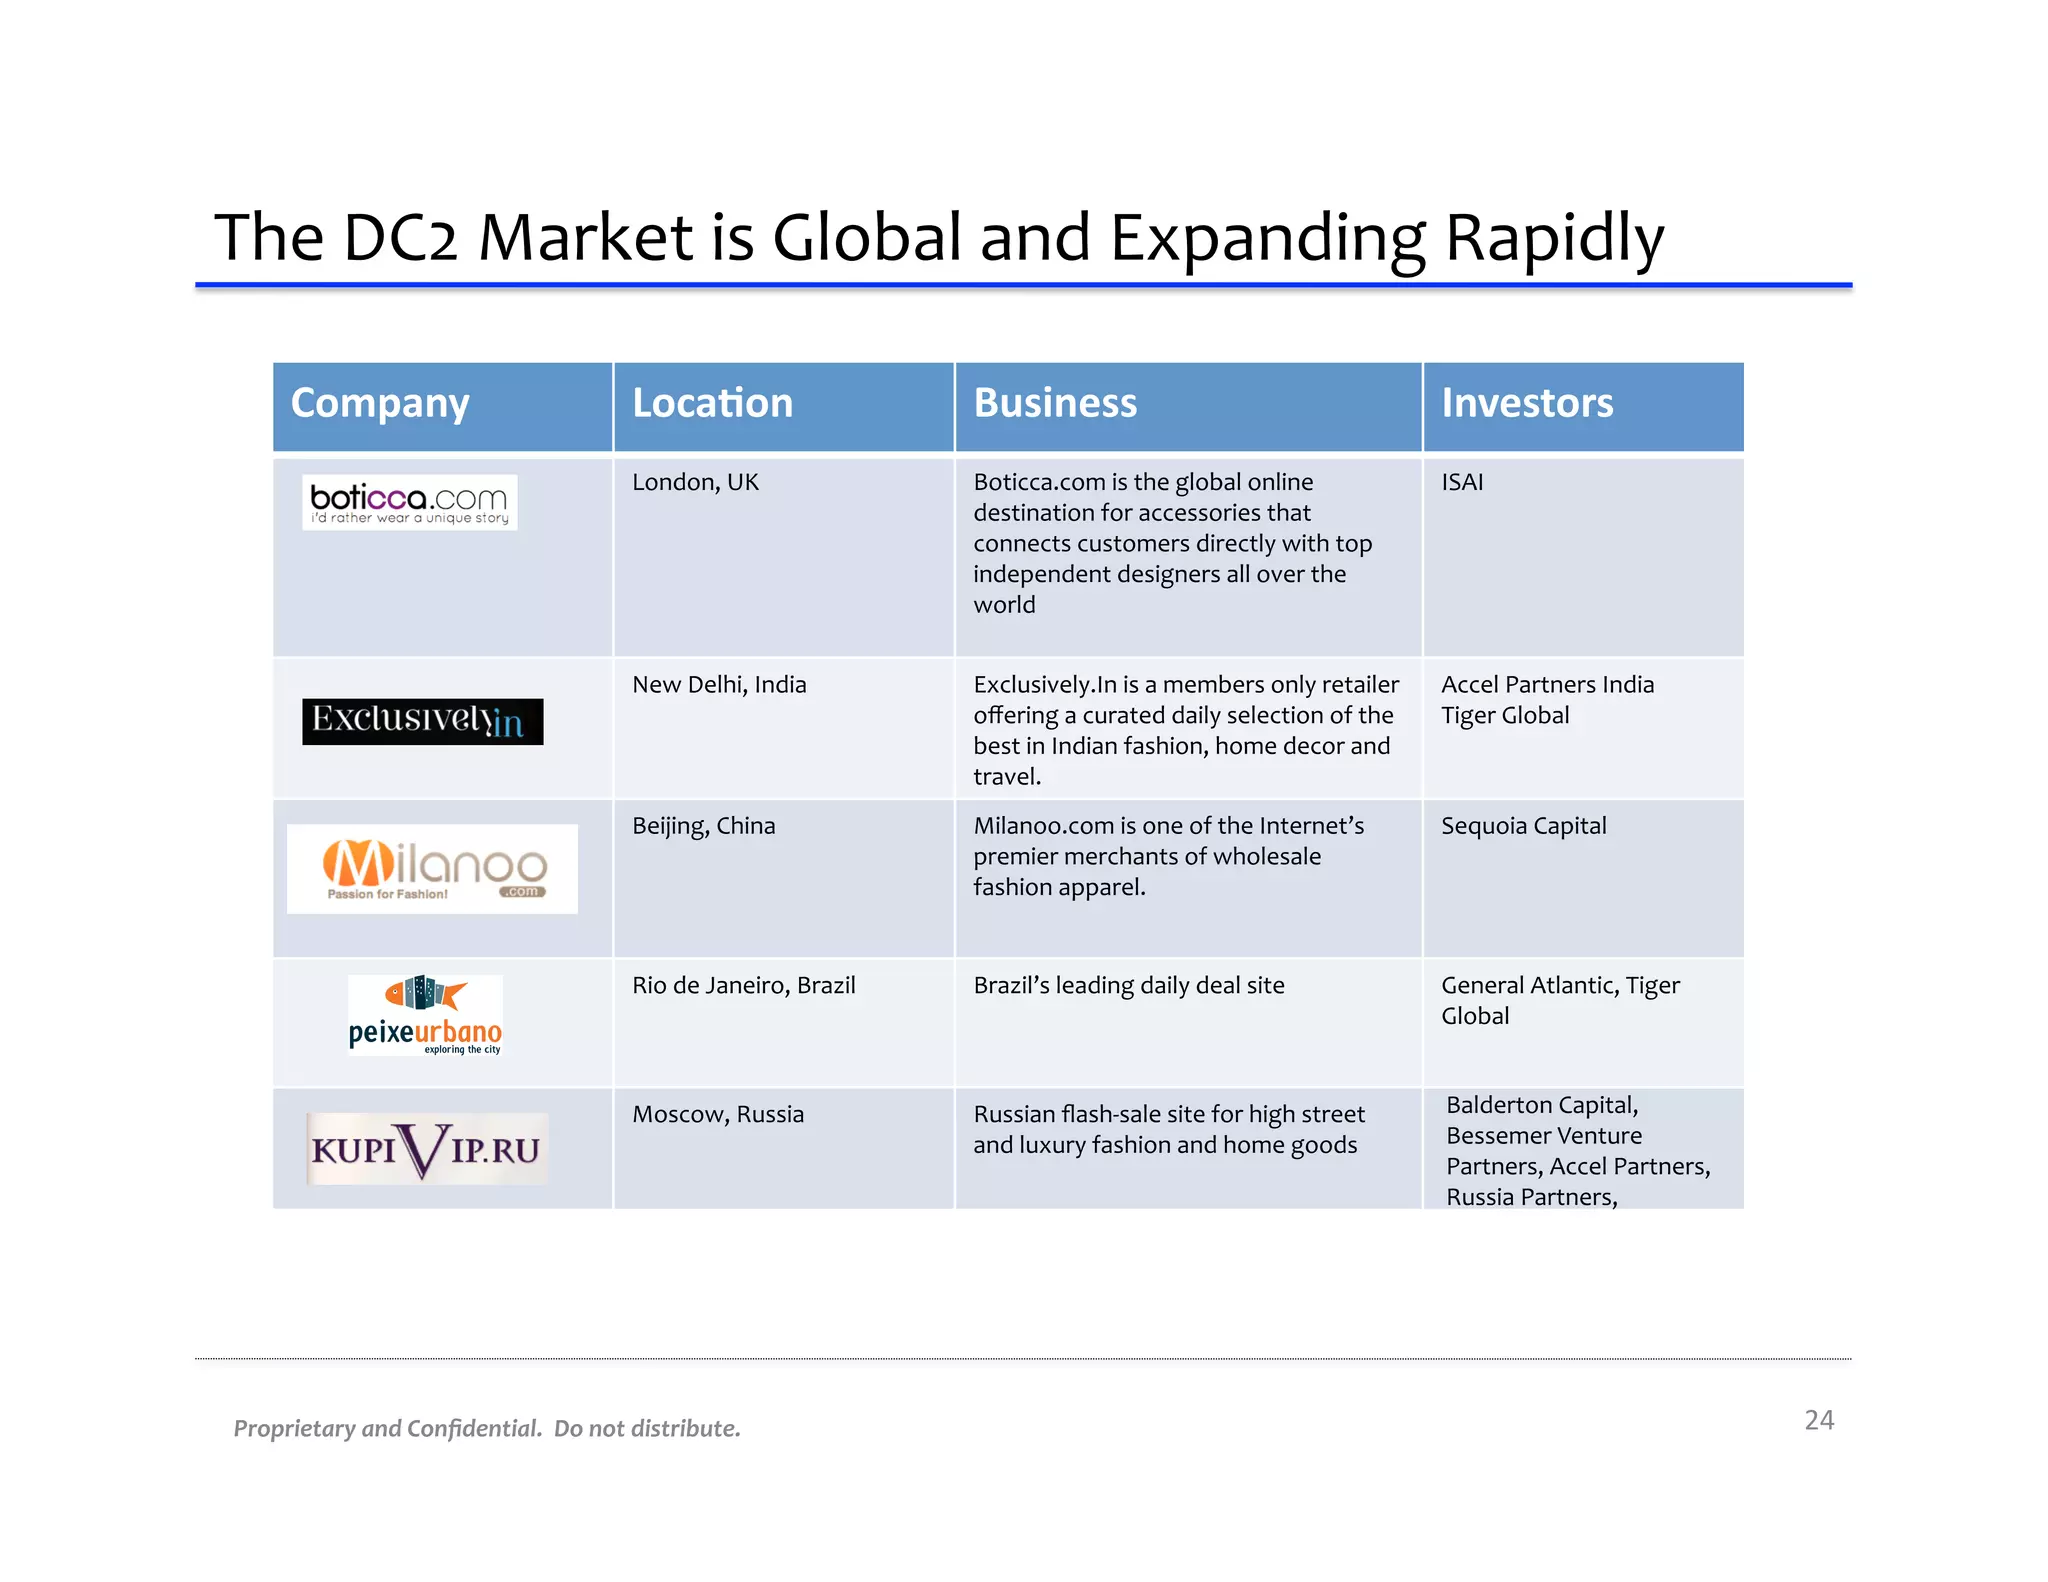The image size is (2048, 1582).
Task: Click Brazil's leading daily deal site text
Action: (1128, 986)
